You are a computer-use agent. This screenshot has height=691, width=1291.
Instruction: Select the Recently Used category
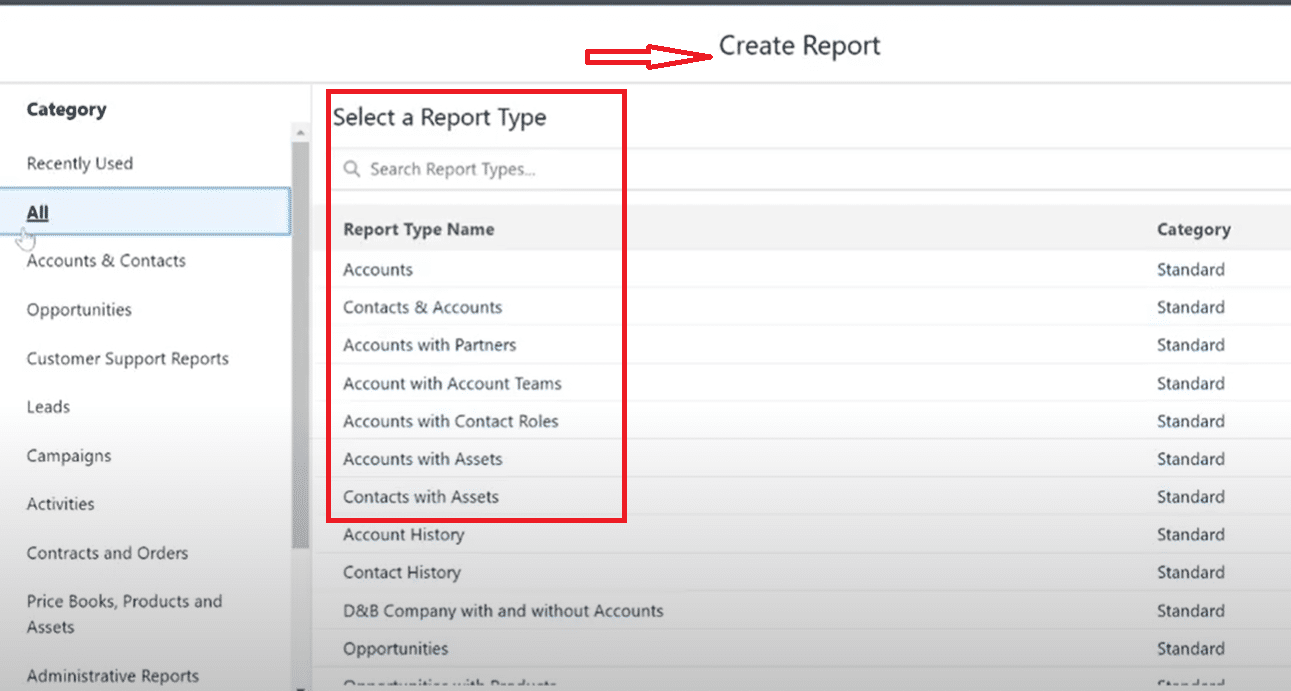click(x=80, y=163)
